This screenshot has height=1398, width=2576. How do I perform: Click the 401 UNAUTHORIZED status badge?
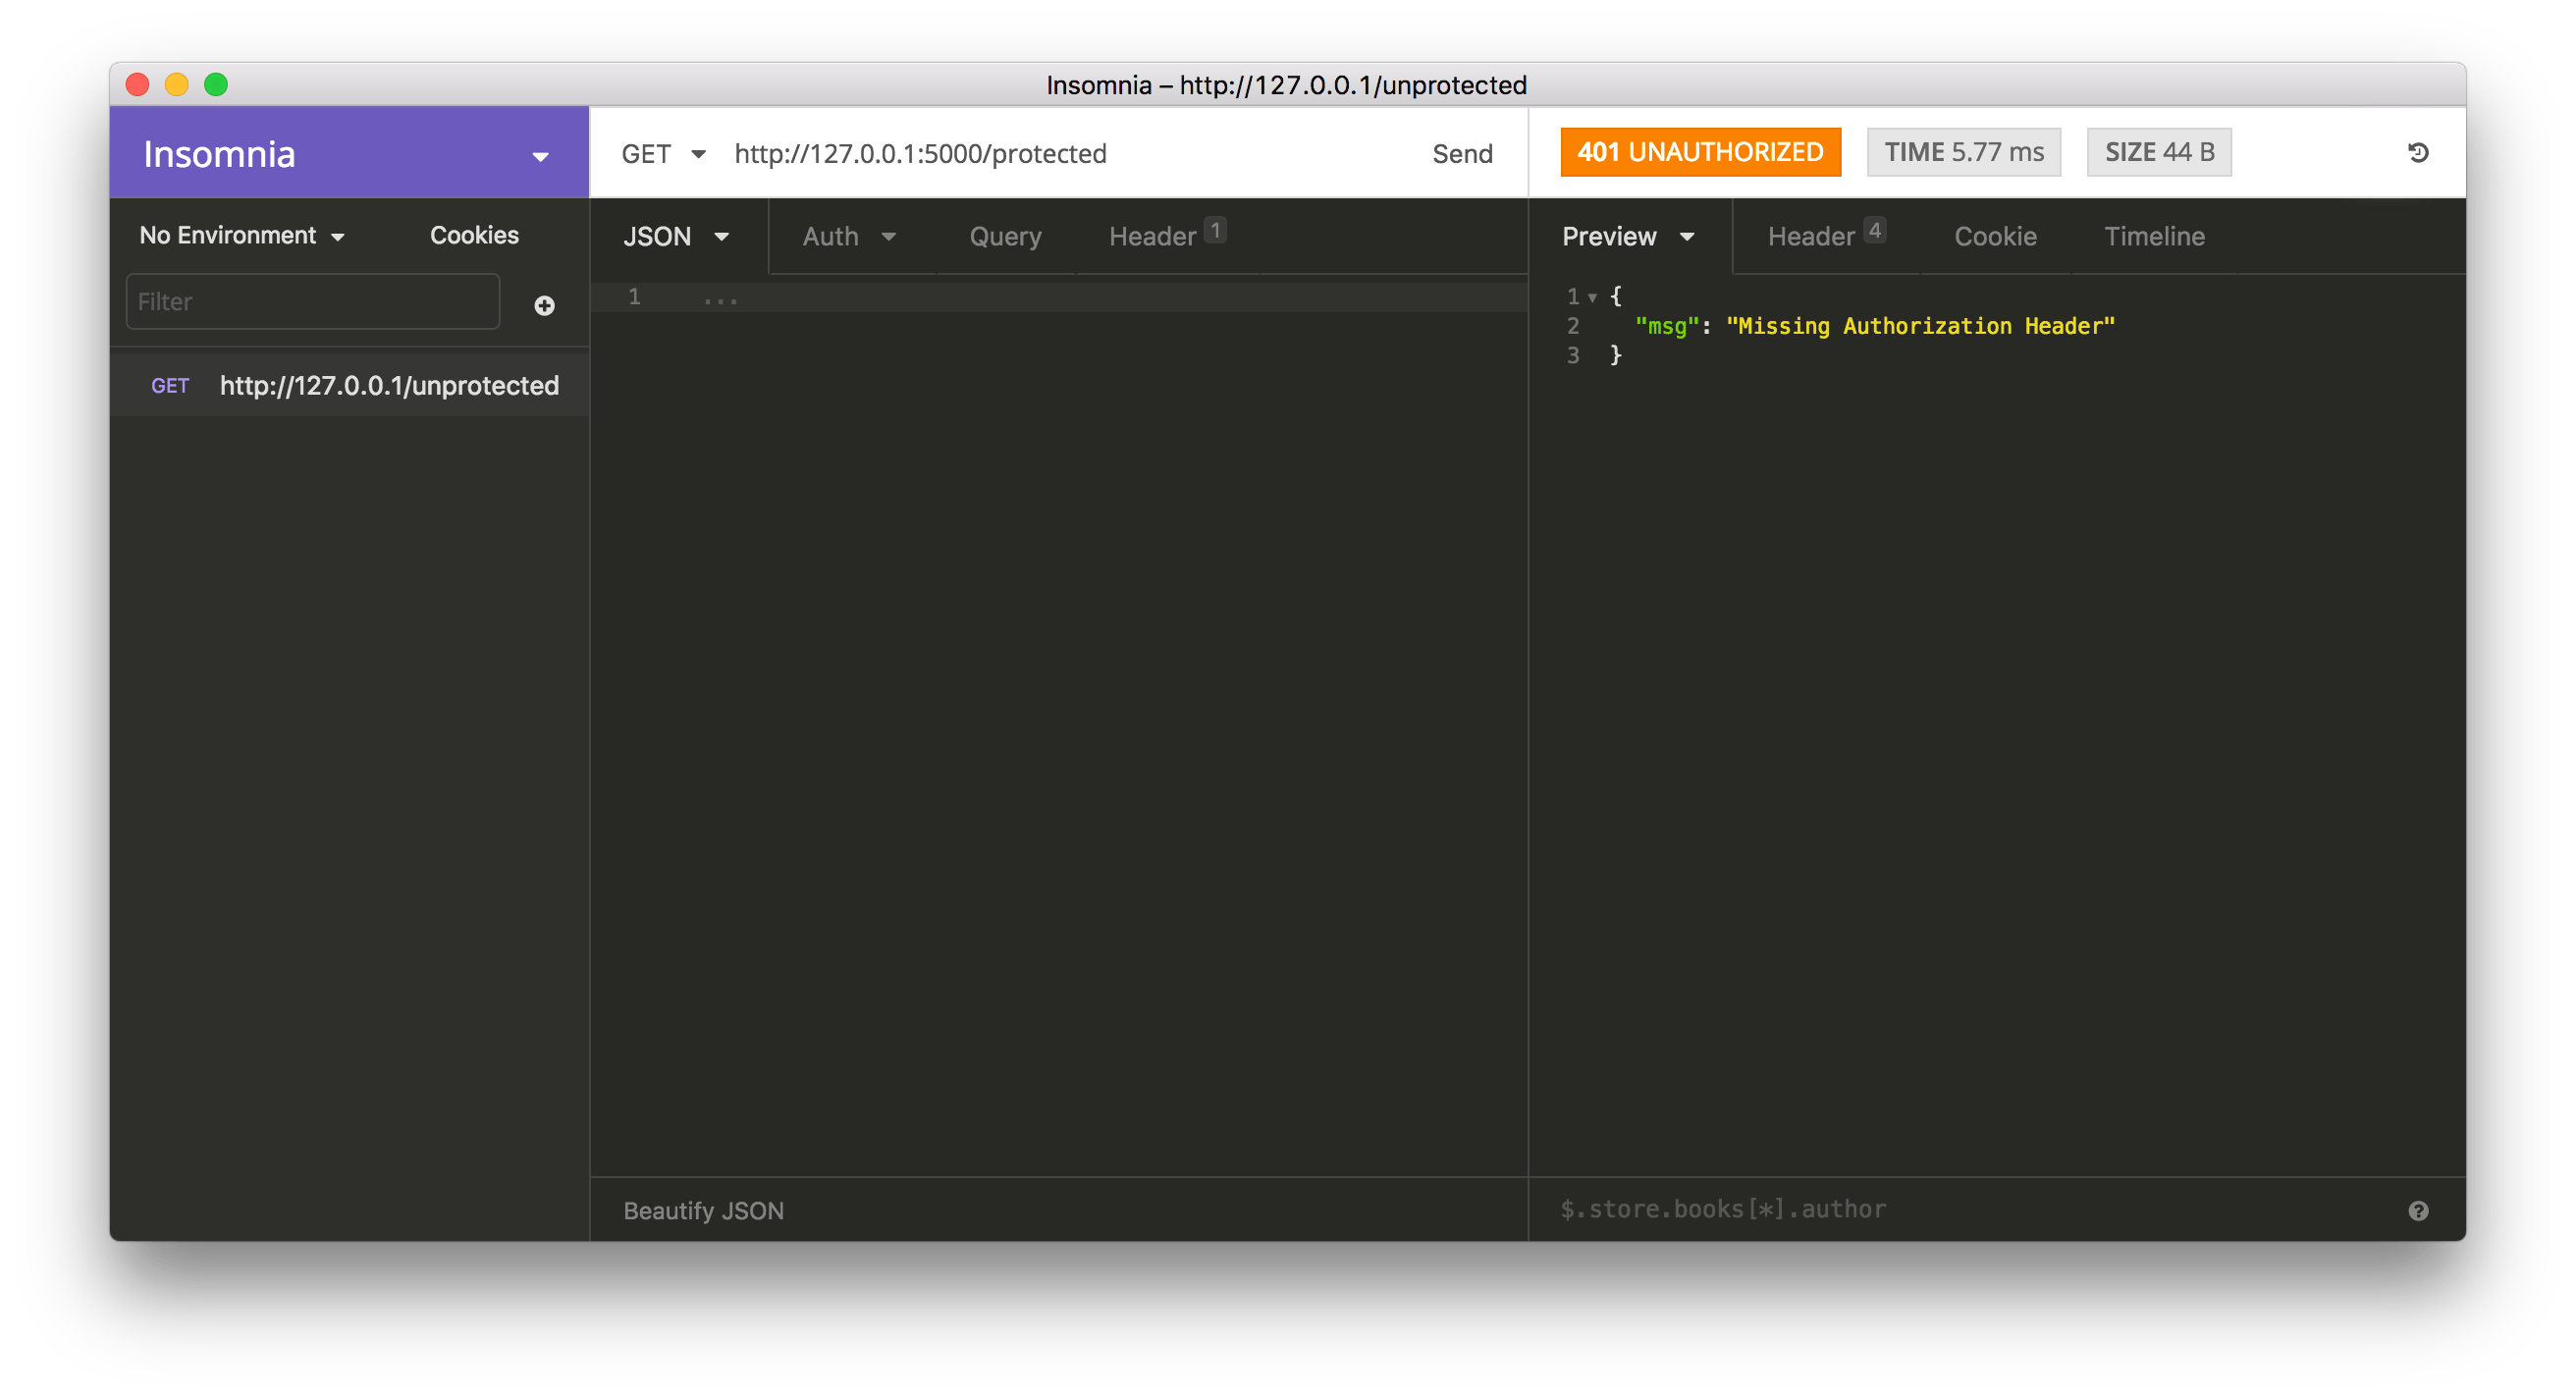pyautogui.click(x=1699, y=152)
